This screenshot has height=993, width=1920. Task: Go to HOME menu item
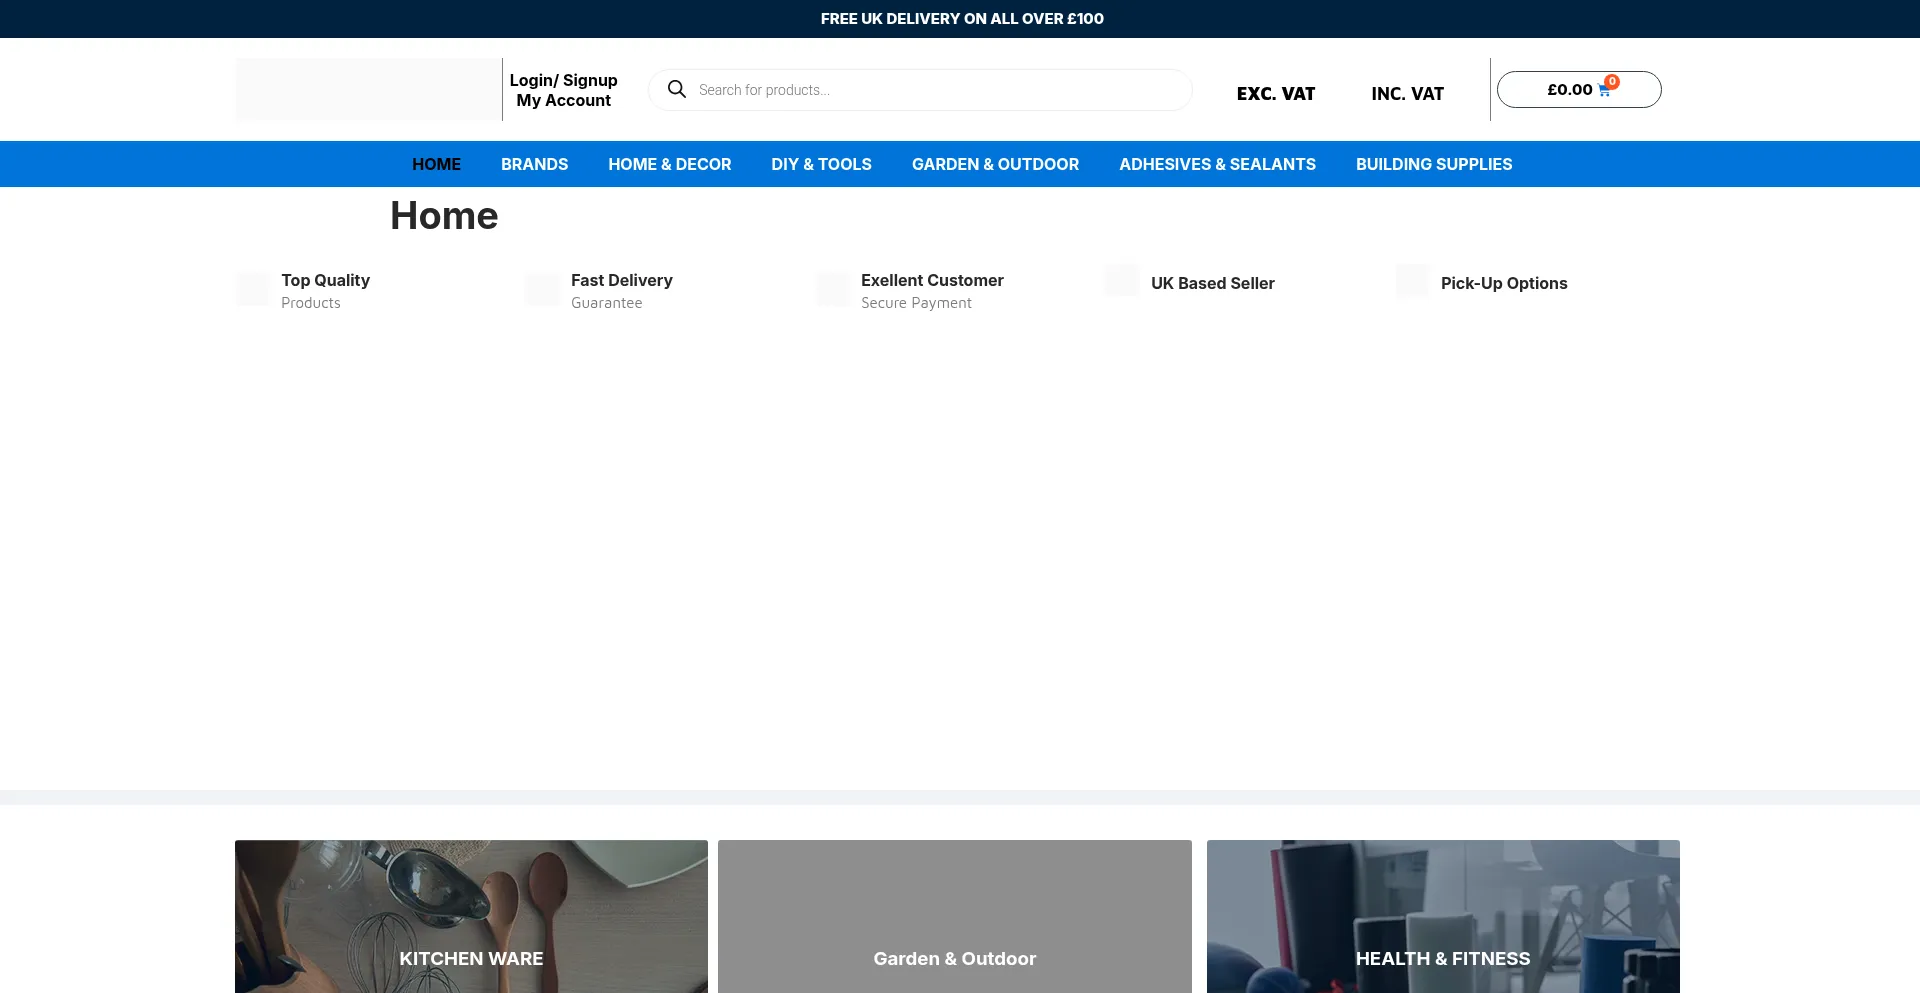point(436,164)
